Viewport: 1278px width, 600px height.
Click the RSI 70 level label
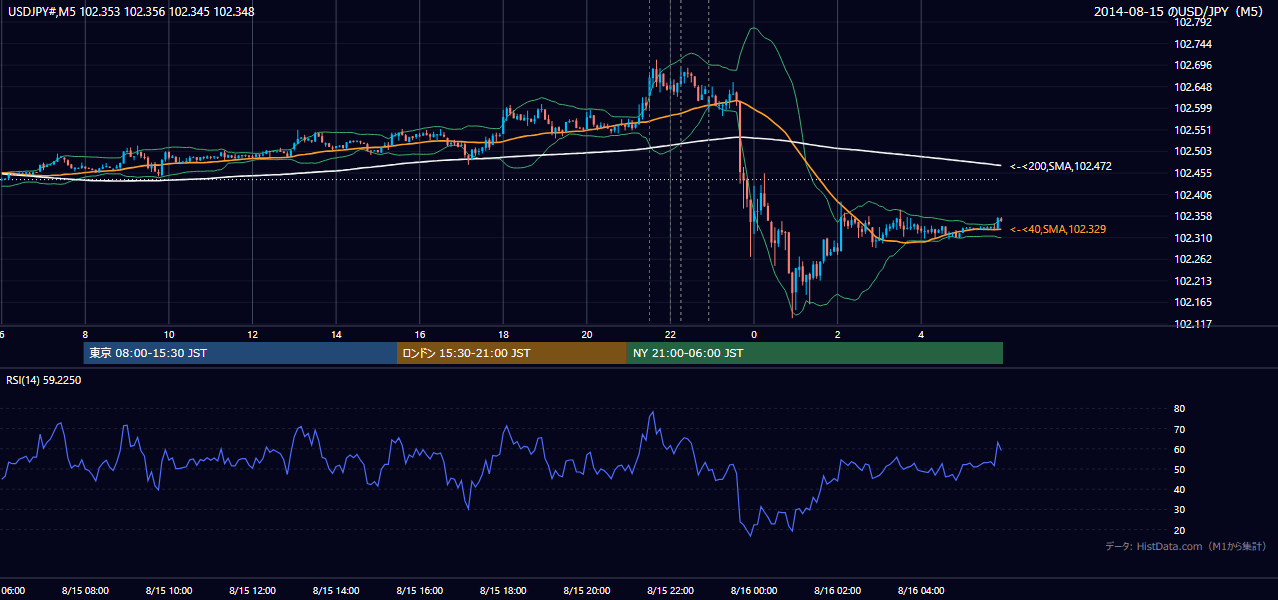(1179, 429)
